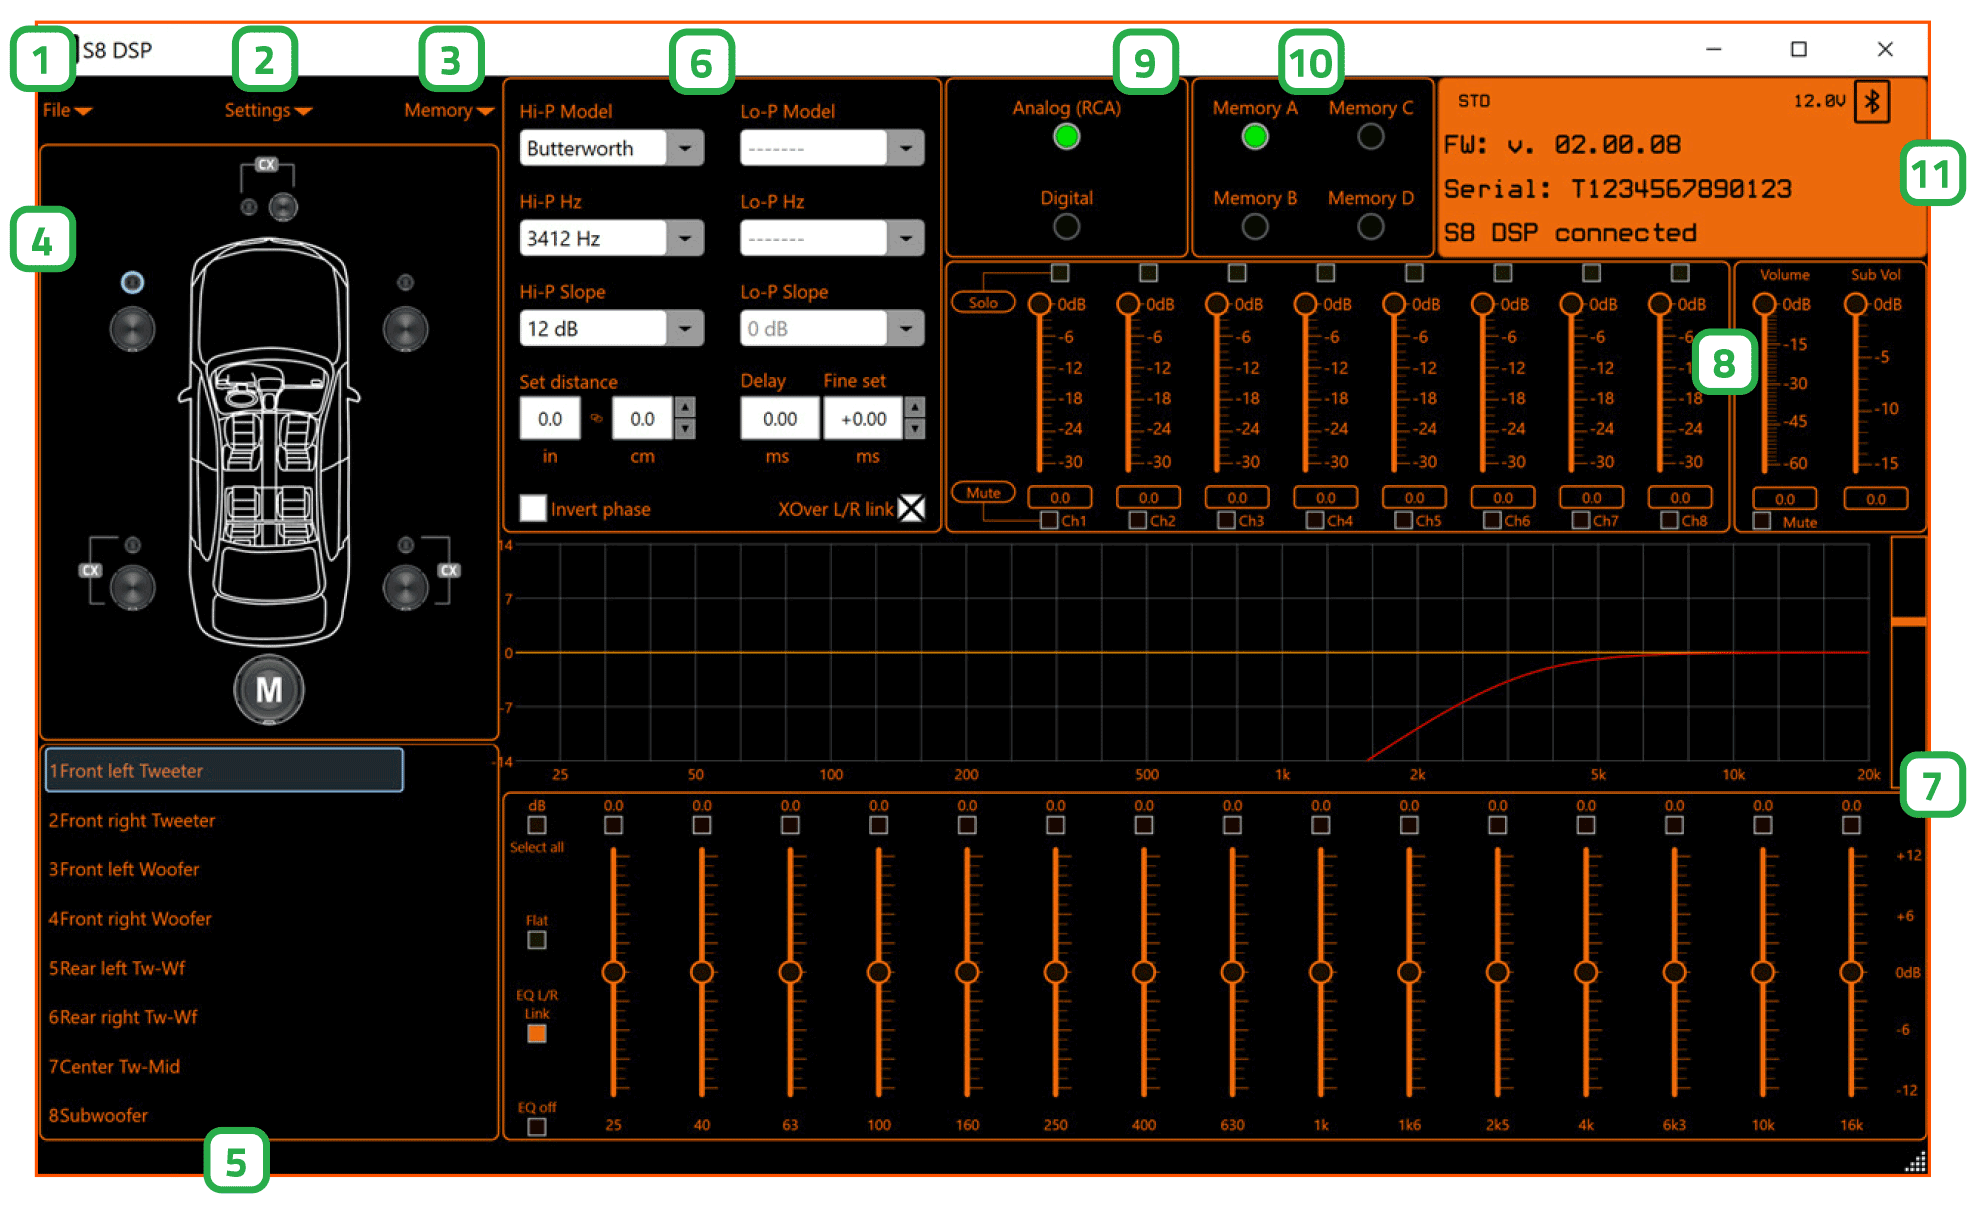Open the Settings menu
This screenshot has height=1207, width=1980.
pyautogui.click(x=266, y=110)
